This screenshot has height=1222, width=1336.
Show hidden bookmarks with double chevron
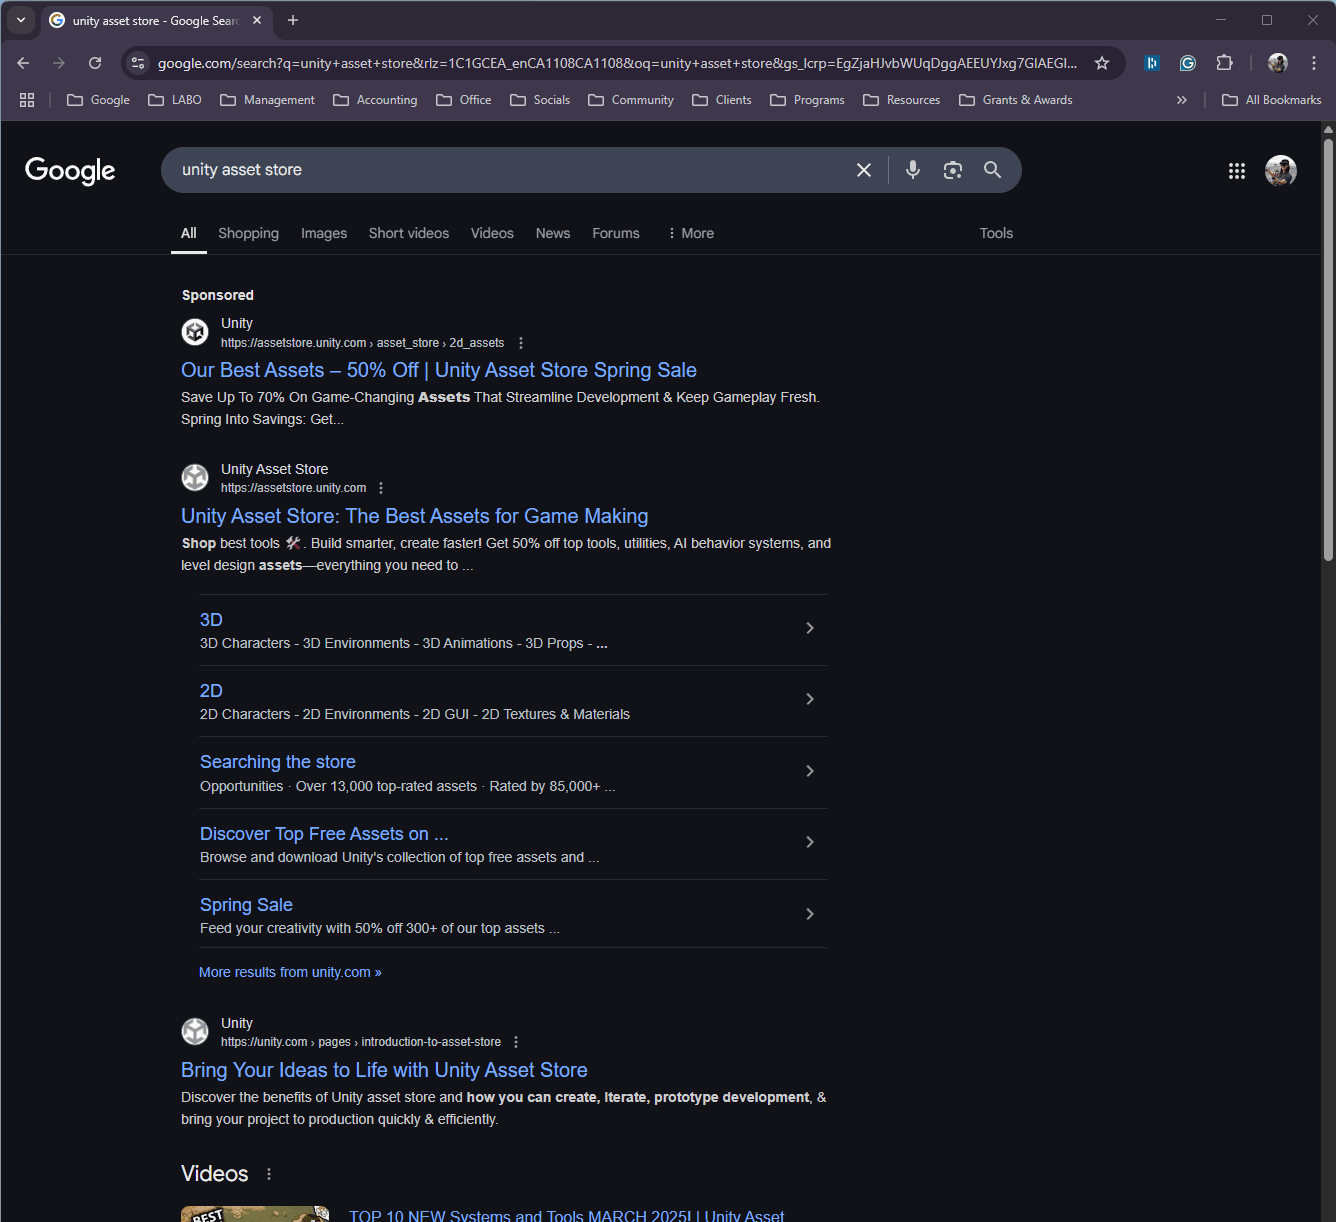point(1182,100)
